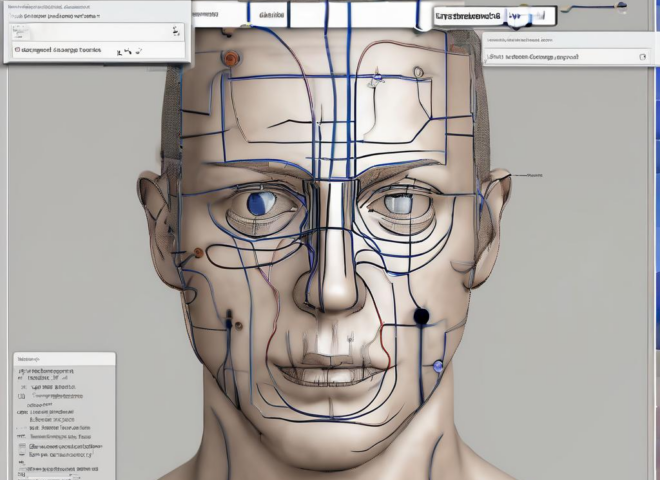The height and width of the screenshot is (480, 660).
Task: Click the bold labeled button in the top bar
Action: pos(468,16)
